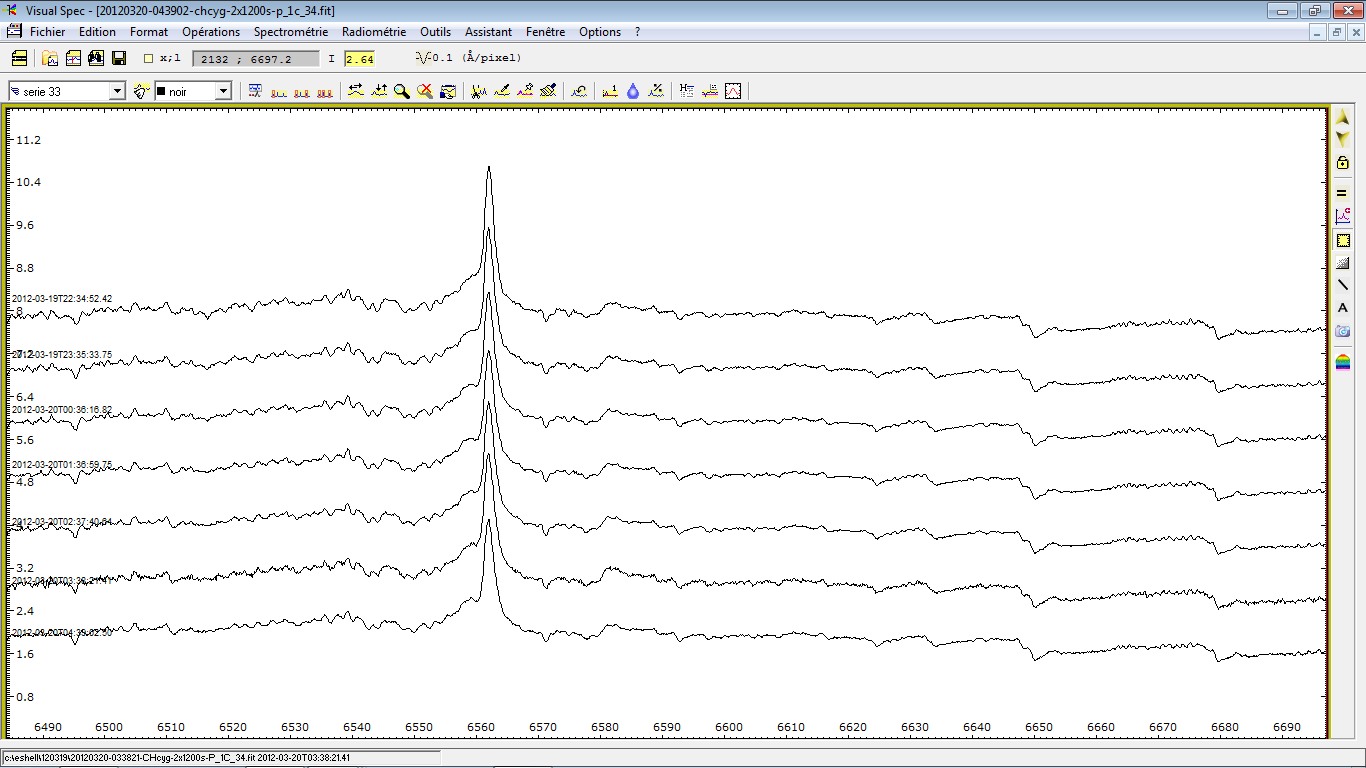Screen dimensions: 1366x768
Task: Toggle the yellow dotted-border square button
Action: pyautogui.click(x=1343, y=241)
